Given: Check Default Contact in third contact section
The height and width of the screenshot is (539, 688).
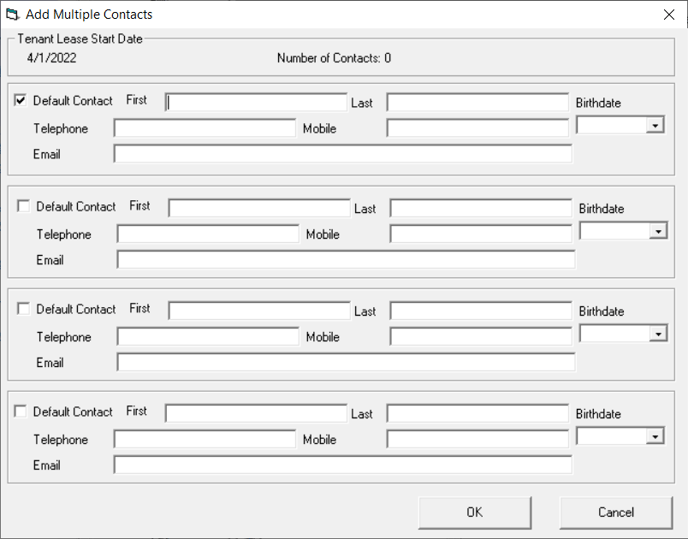Looking at the screenshot, I should point(23,309).
